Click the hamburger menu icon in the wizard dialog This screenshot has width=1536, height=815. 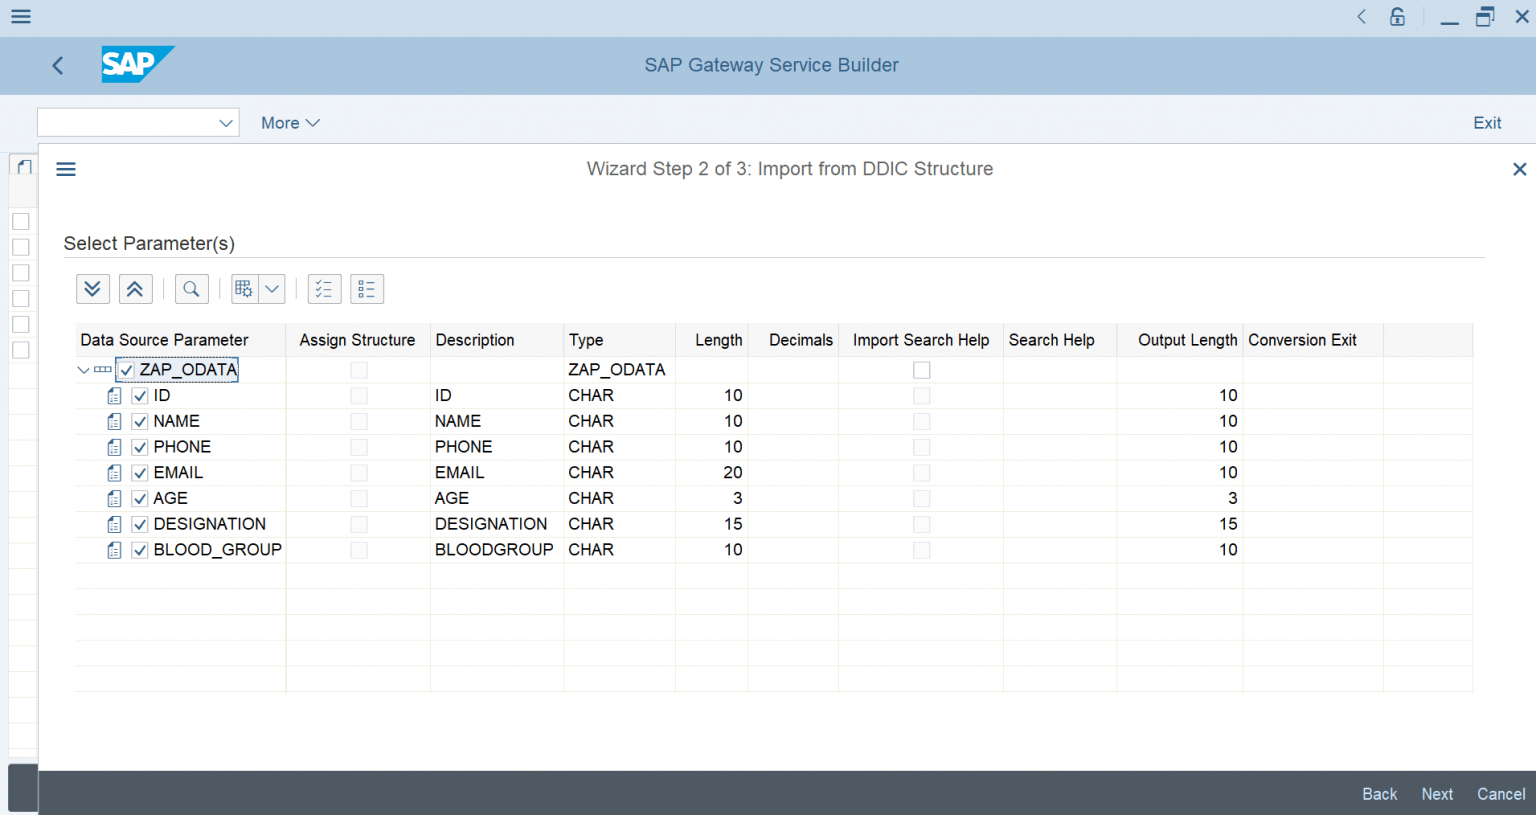tap(65, 169)
